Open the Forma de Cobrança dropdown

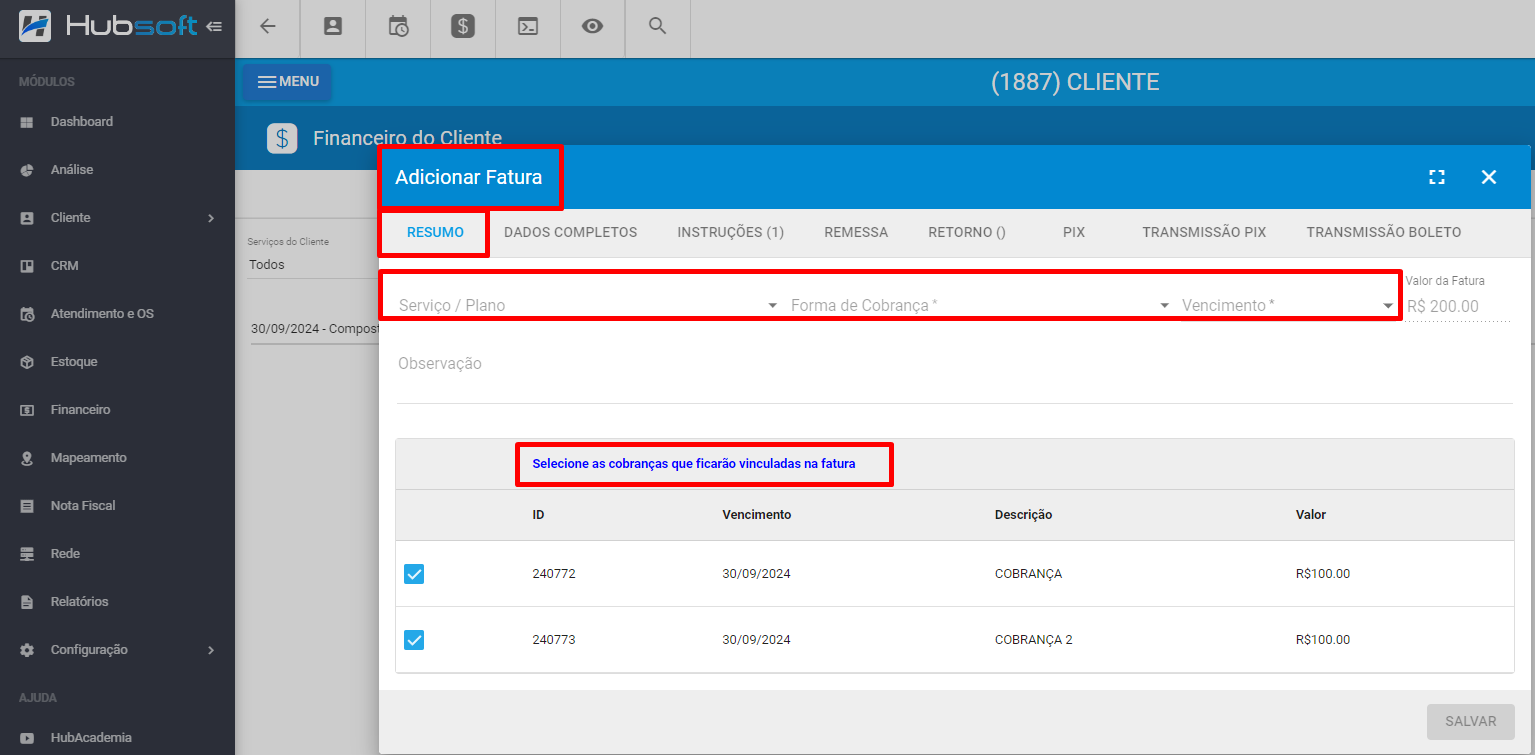(x=979, y=305)
